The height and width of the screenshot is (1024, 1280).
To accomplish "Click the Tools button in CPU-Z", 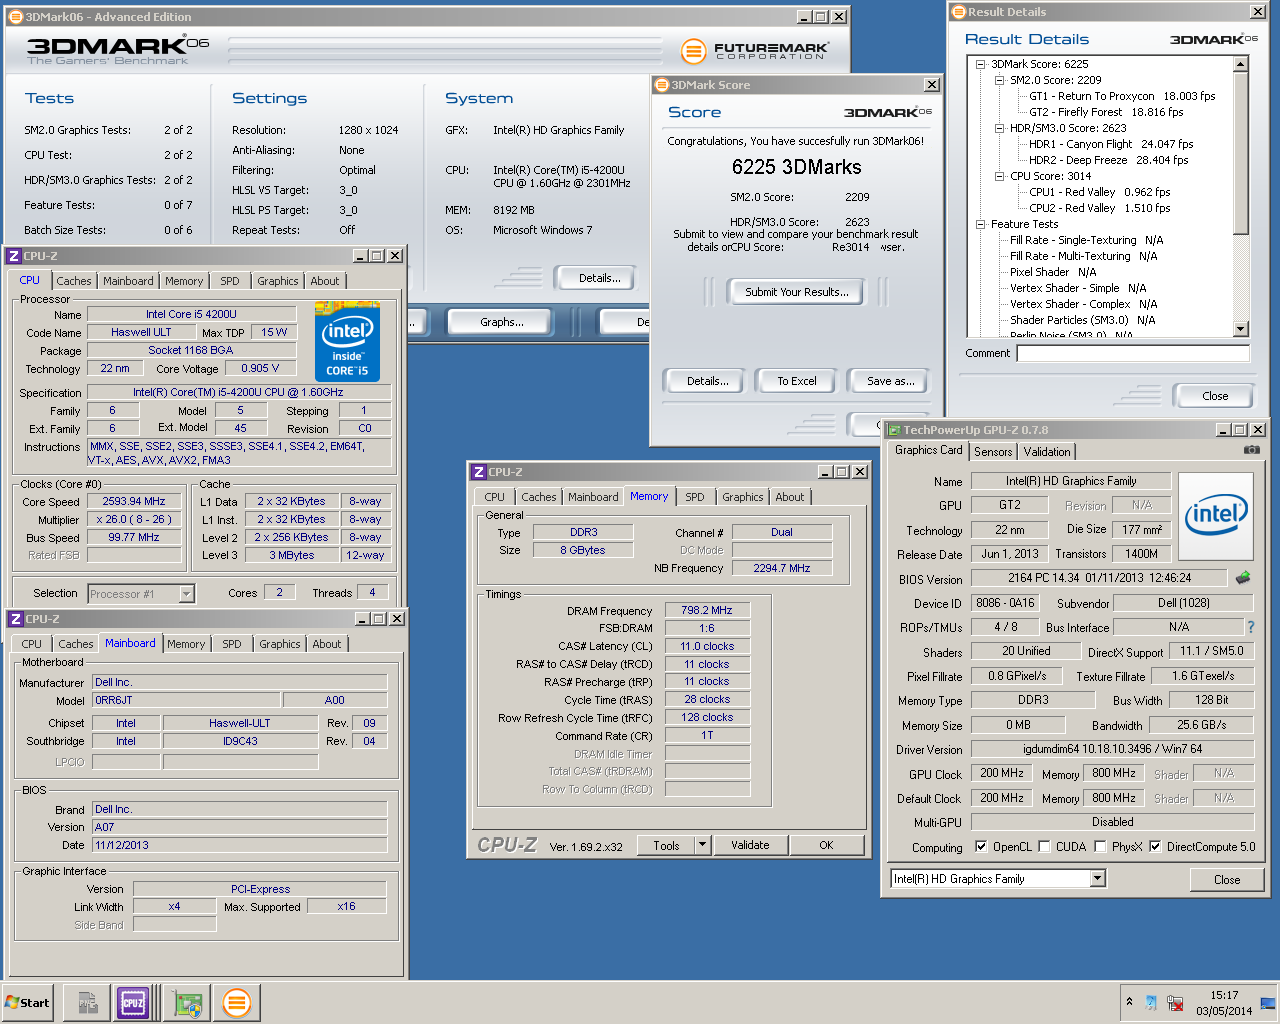I will click(666, 845).
